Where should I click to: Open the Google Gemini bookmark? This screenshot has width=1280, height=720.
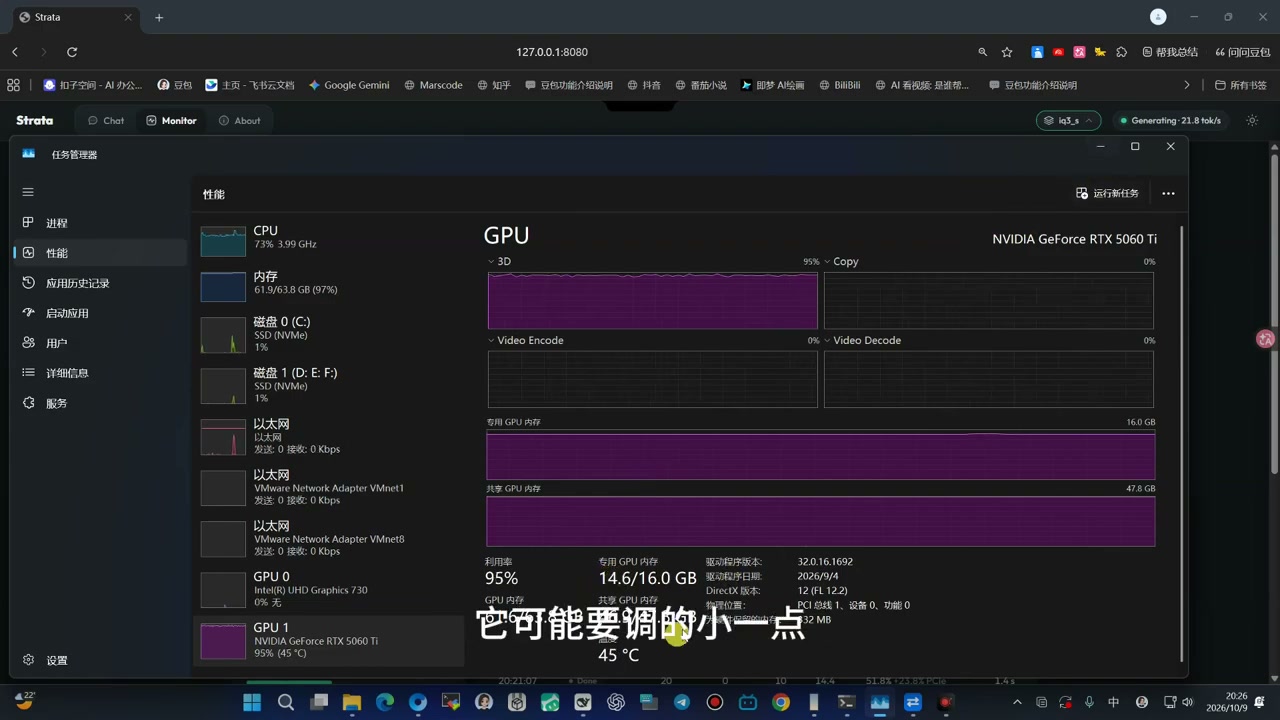click(349, 85)
